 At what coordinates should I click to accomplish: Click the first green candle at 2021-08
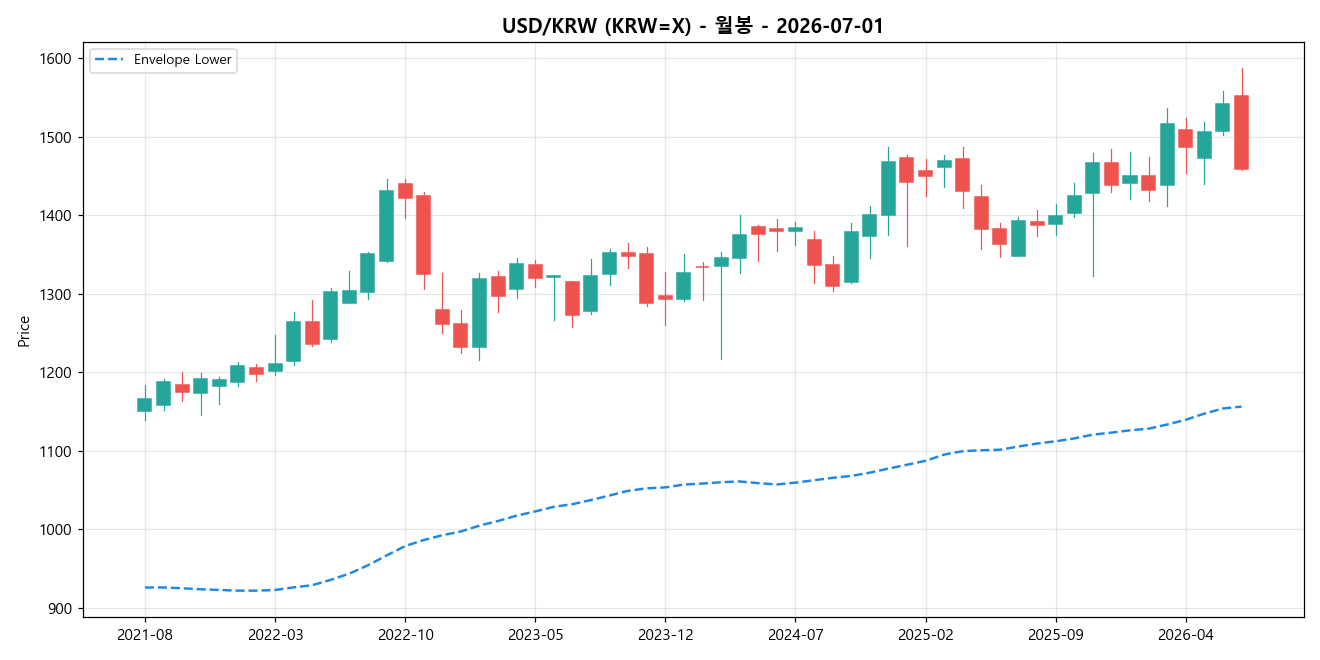[145, 405]
